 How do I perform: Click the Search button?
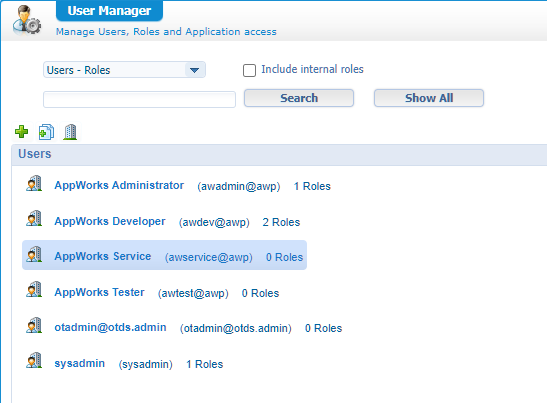(x=299, y=98)
